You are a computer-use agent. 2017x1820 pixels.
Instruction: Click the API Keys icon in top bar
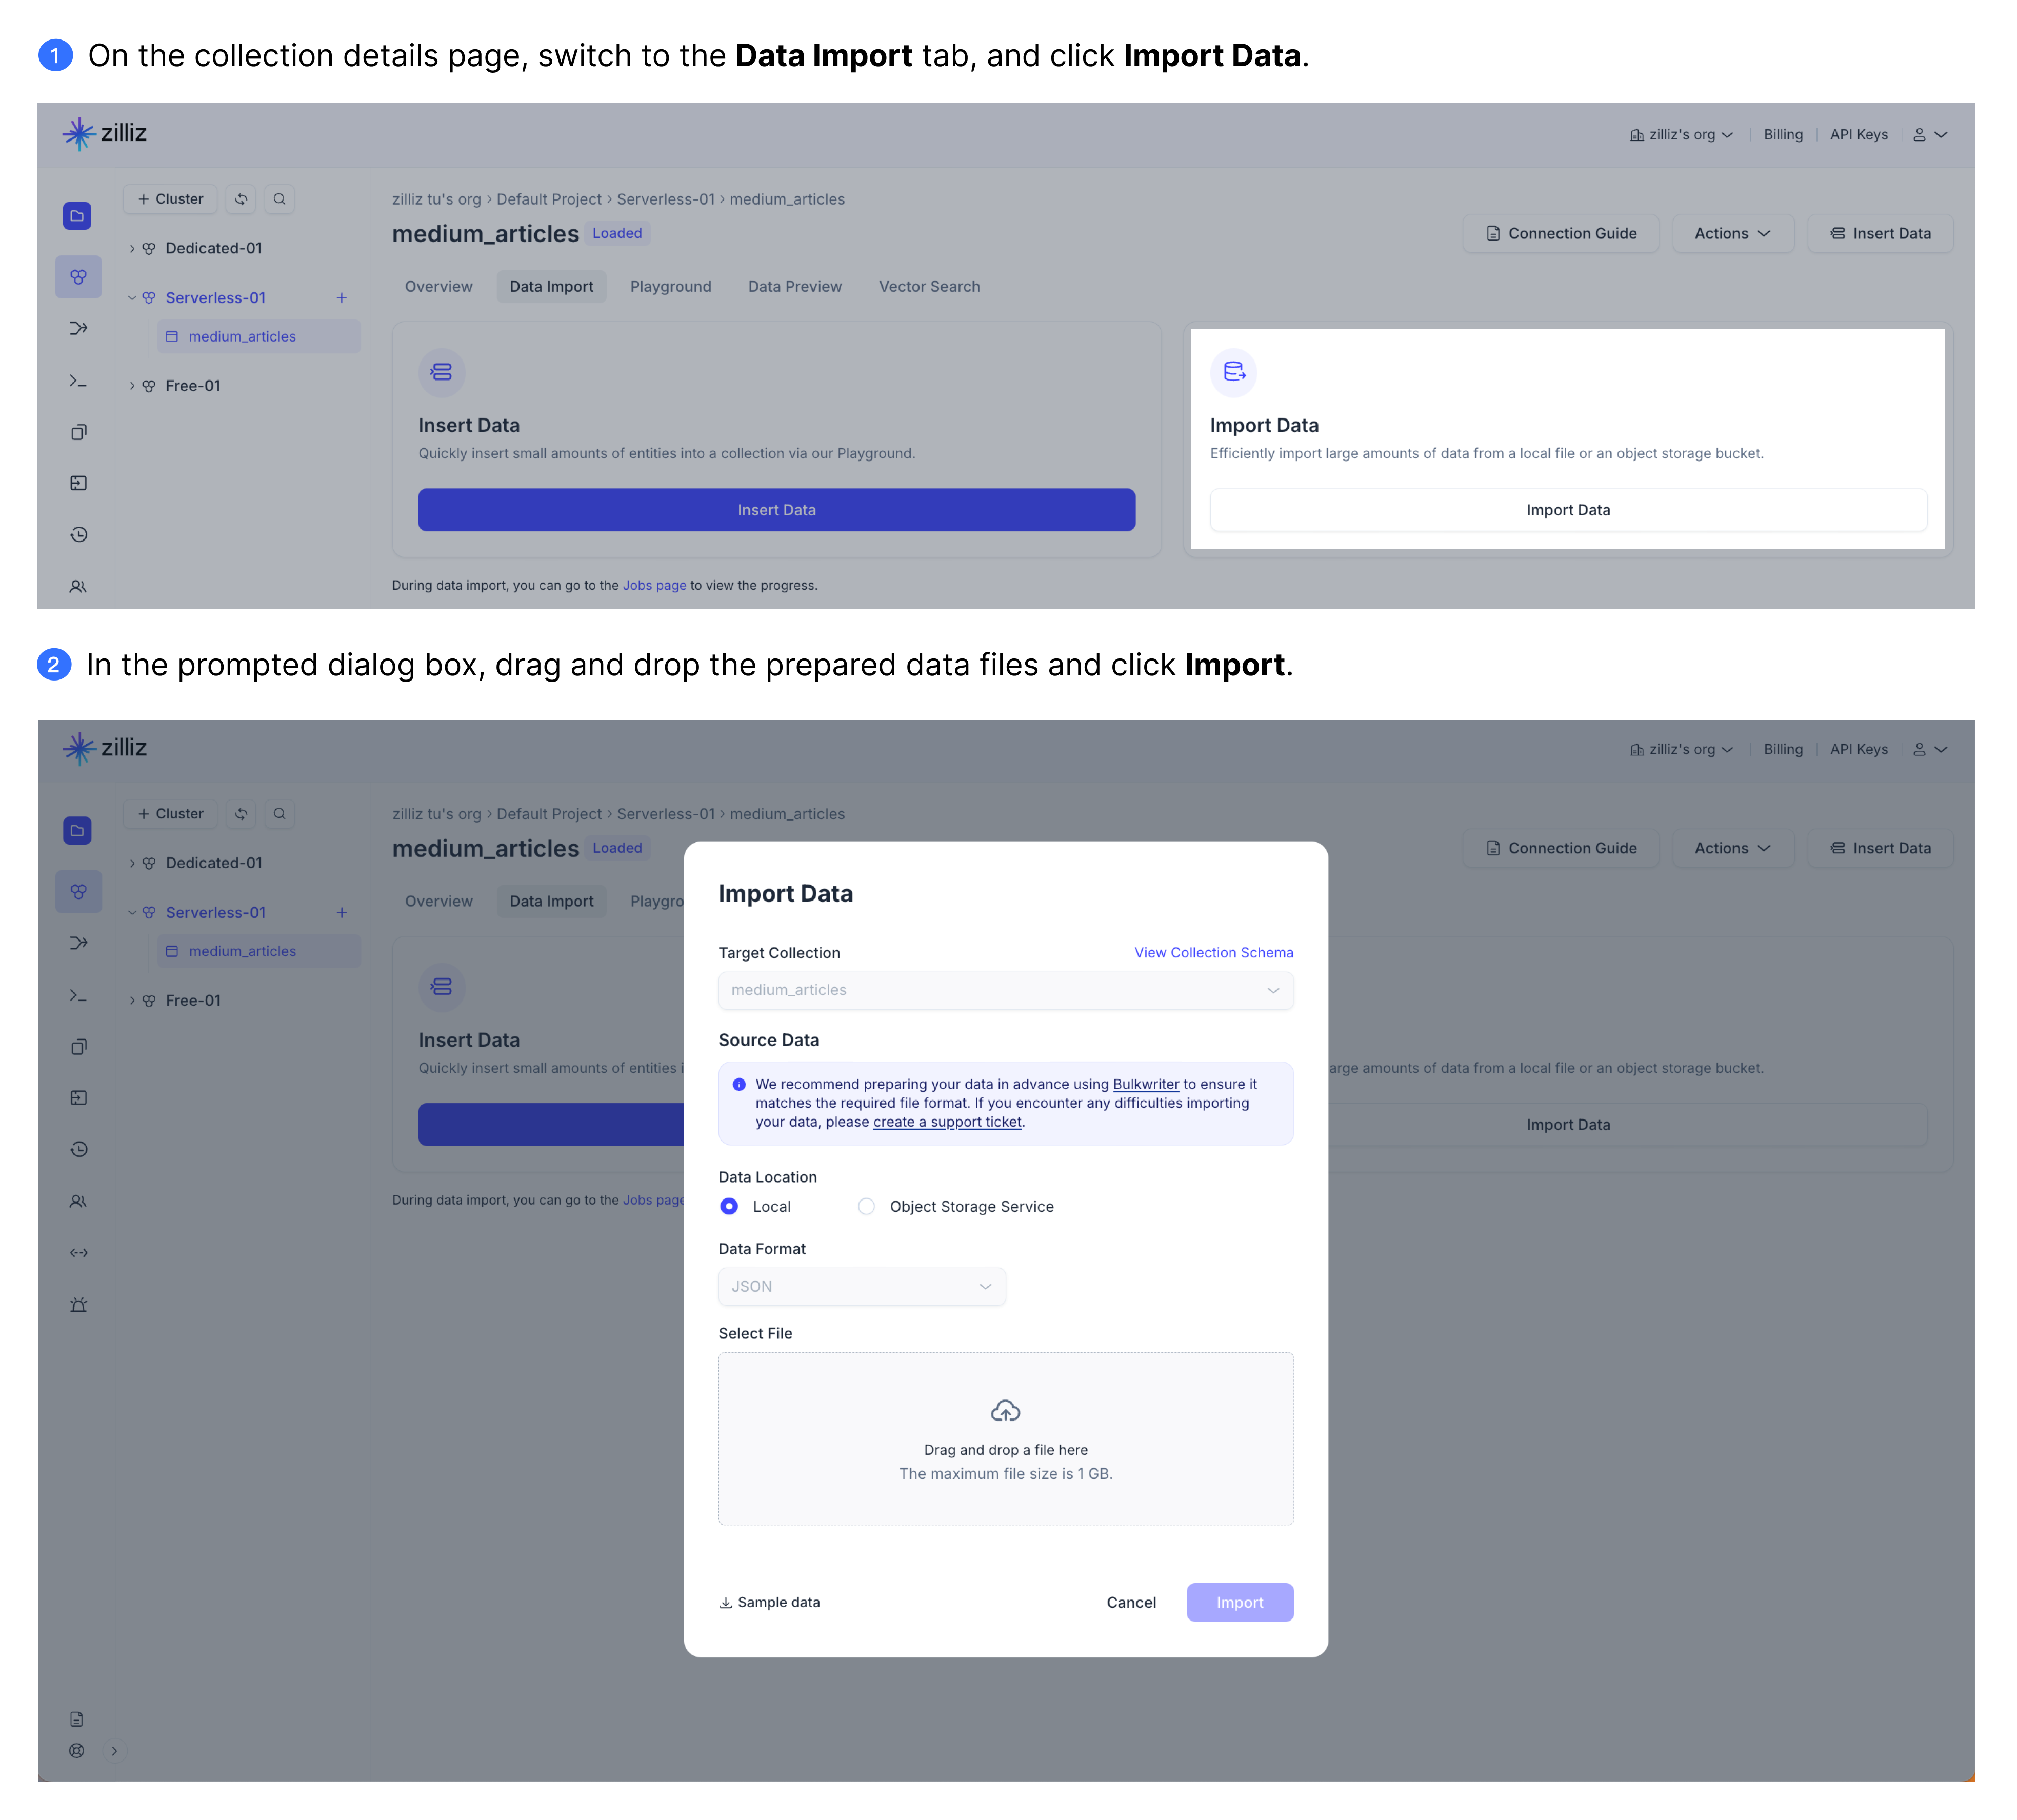(x=1861, y=133)
